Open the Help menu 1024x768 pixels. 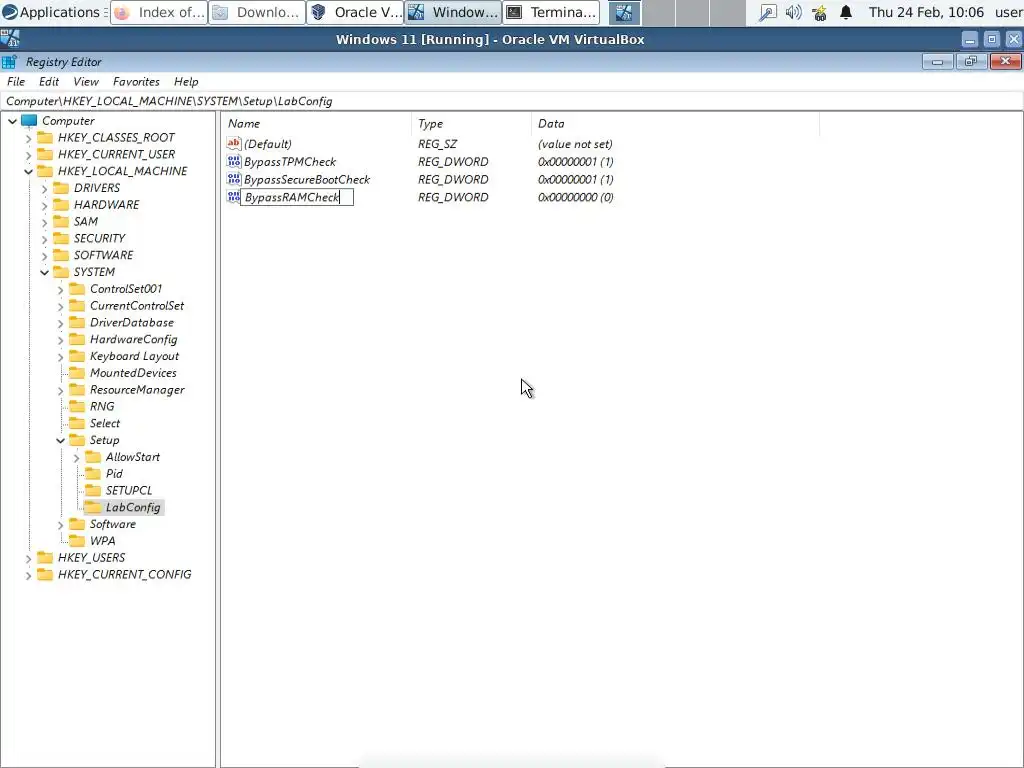(186, 82)
